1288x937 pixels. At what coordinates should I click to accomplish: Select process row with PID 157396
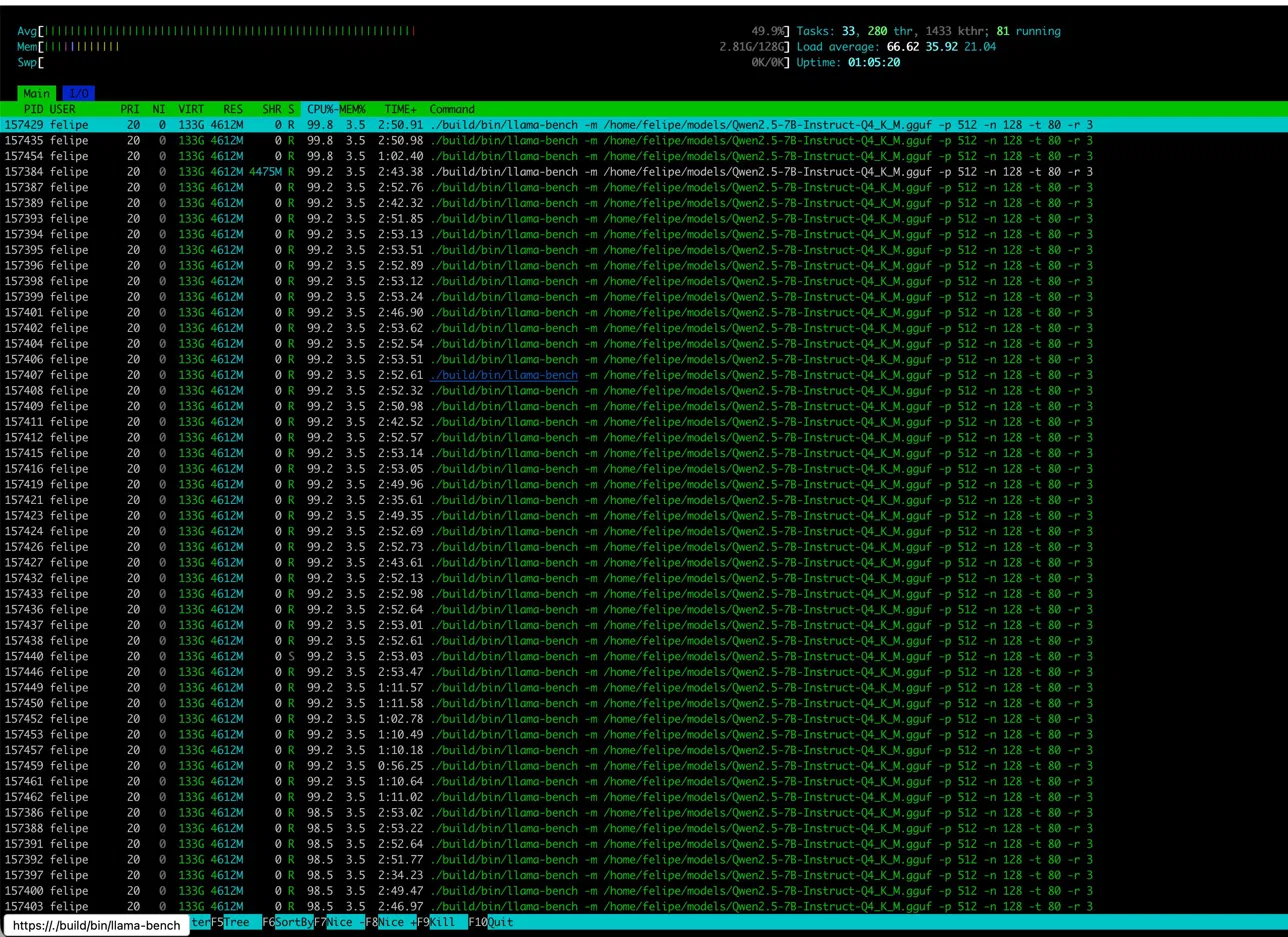coord(644,265)
